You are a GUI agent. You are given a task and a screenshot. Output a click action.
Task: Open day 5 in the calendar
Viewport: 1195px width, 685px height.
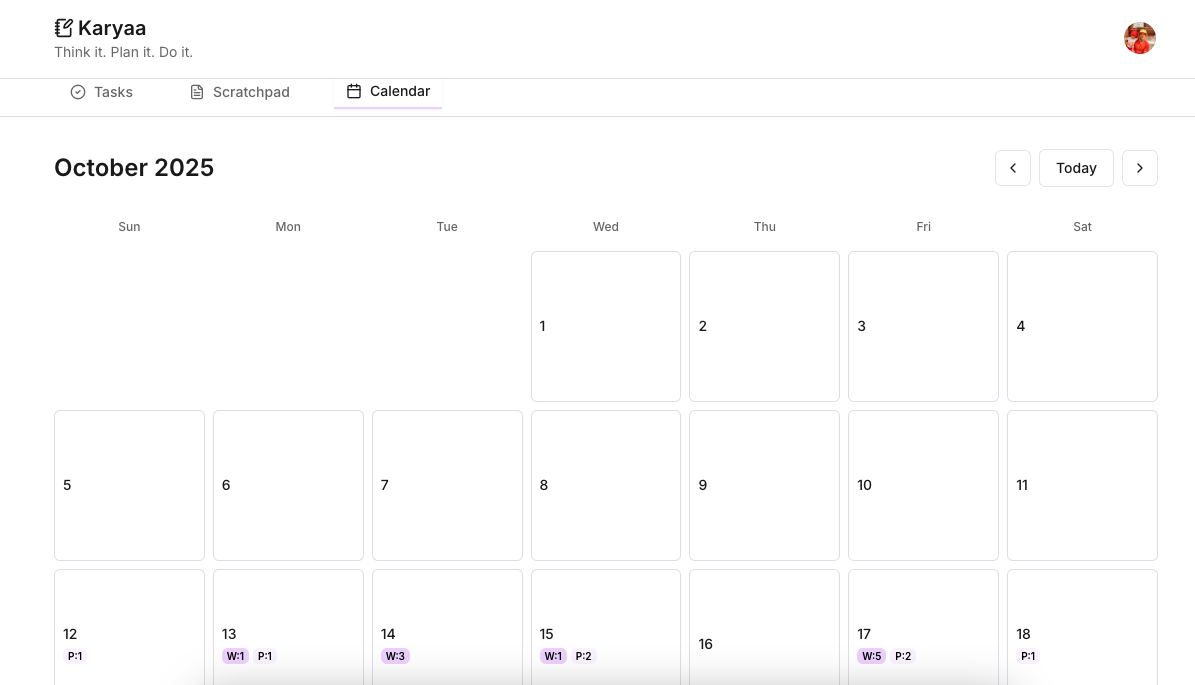tap(130, 485)
